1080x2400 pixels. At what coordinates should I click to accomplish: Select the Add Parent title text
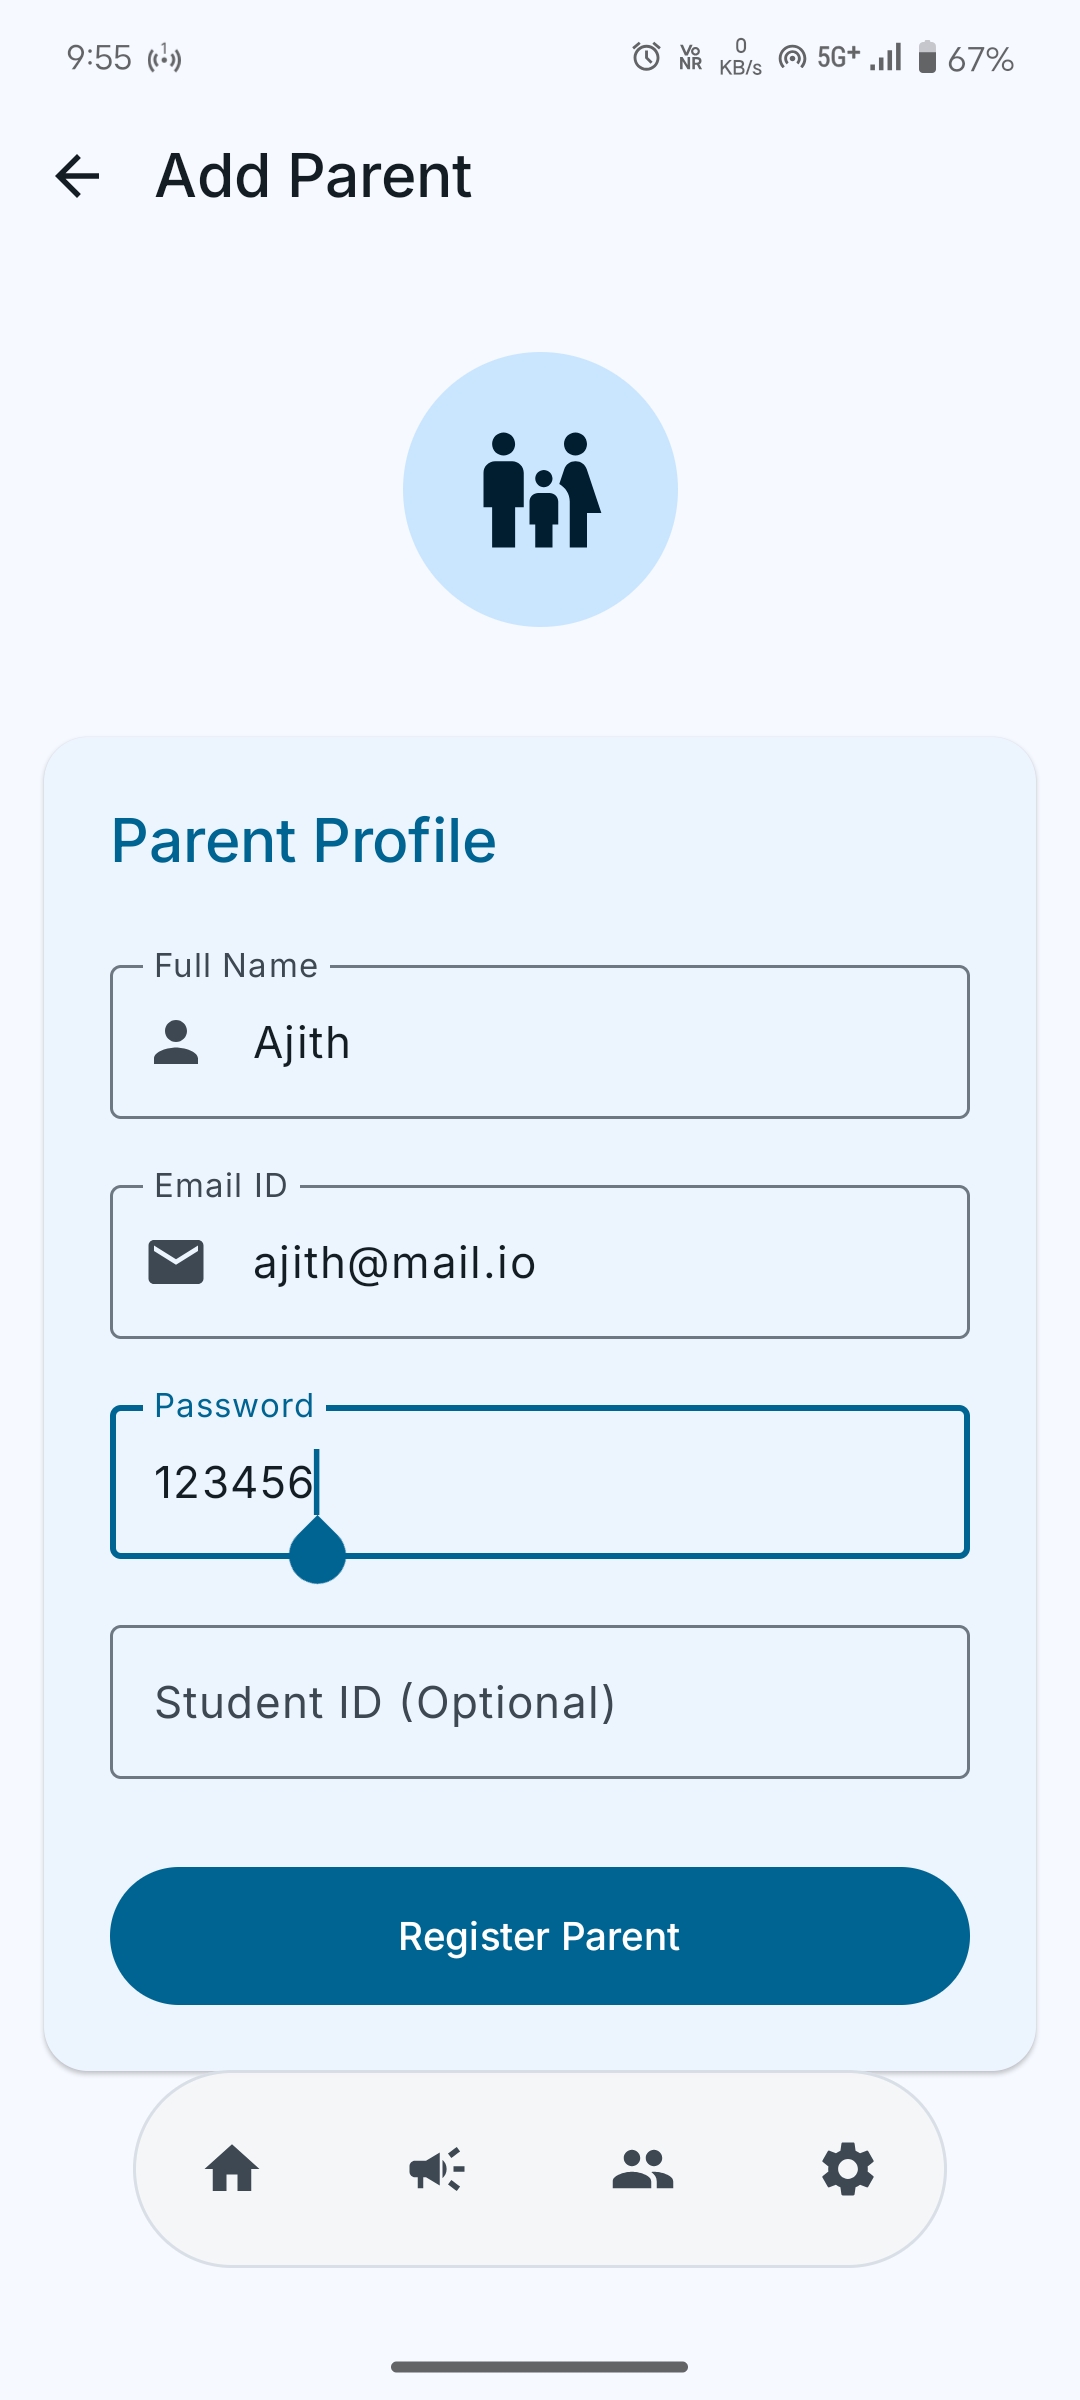click(311, 176)
